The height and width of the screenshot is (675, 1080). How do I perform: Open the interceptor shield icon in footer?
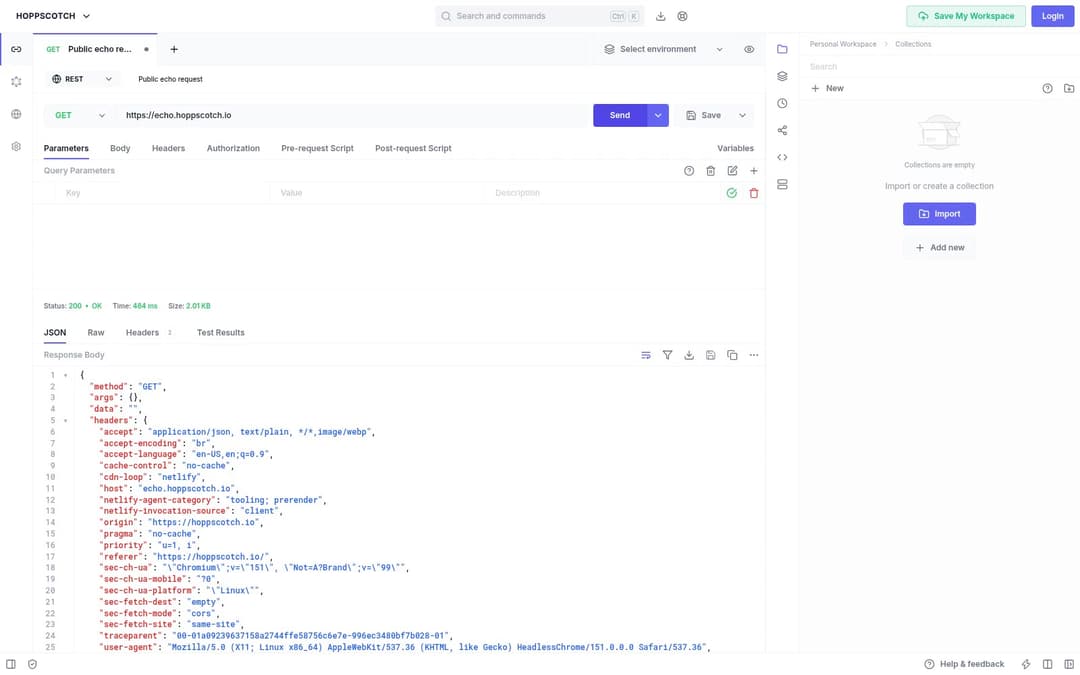(x=32, y=664)
